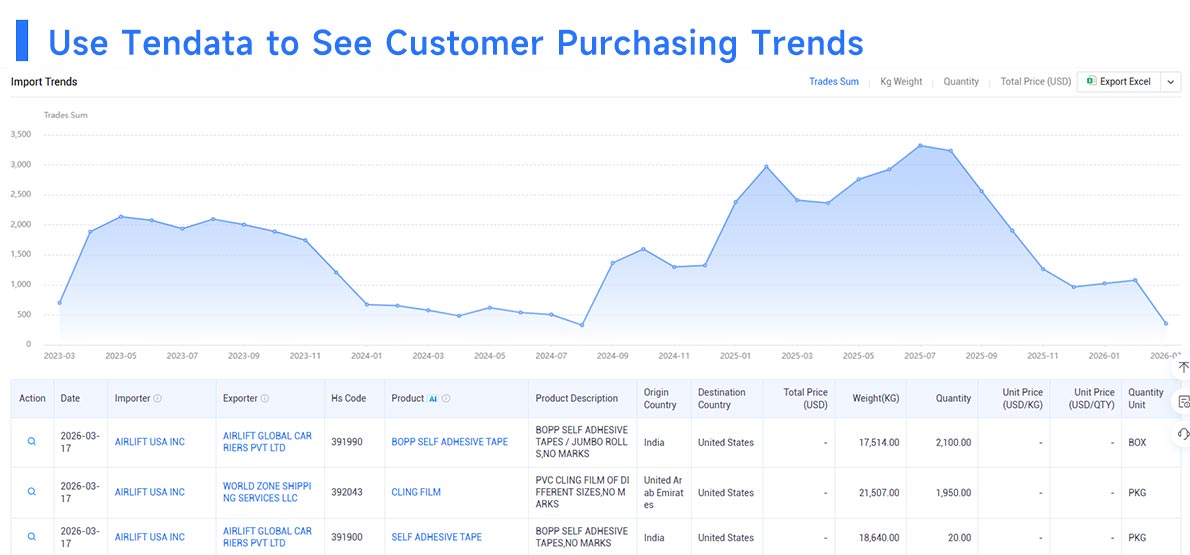Click the headset support floating icon
Image resolution: width=1190 pixels, height=555 pixels.
pyautogui.click(x=1183, y=434)
